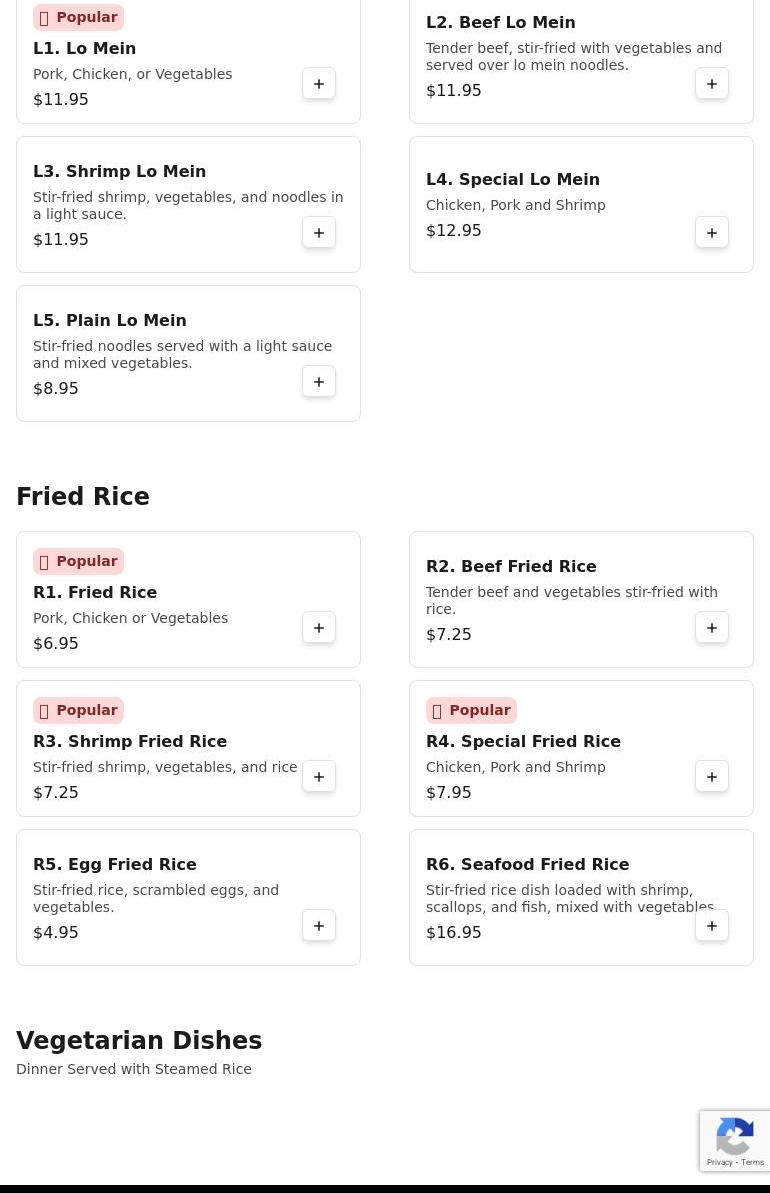
Task: Add R4. Special Fried Rice to order
Action: (x=711, y=777)
